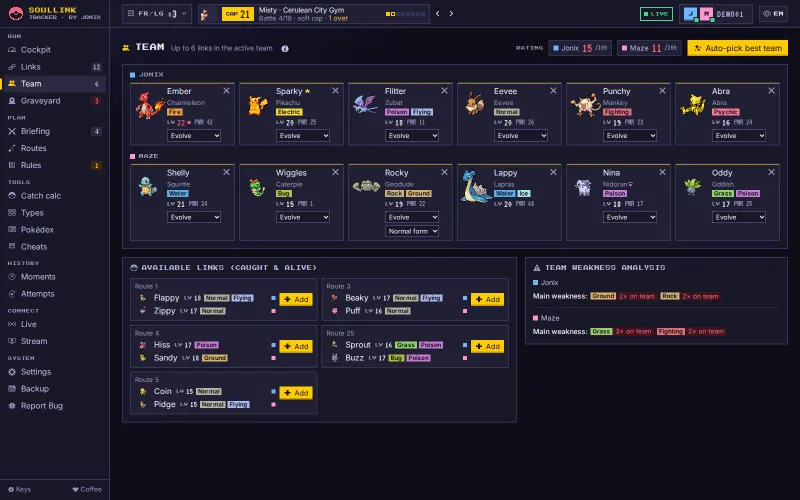Add the Route 3 link Beaky and Puff
The image size is (800, 500).
(x=487, y=299)
